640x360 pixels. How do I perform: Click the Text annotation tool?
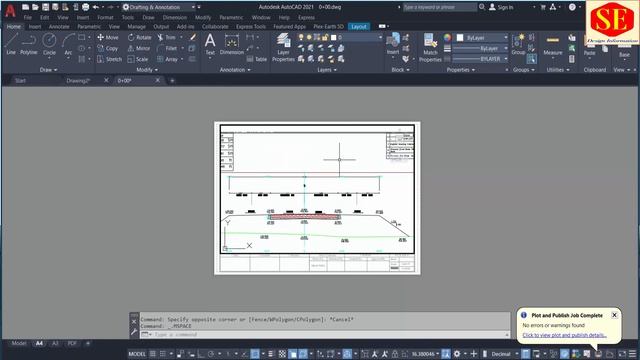pyautogui.click(x=210, y=44)
